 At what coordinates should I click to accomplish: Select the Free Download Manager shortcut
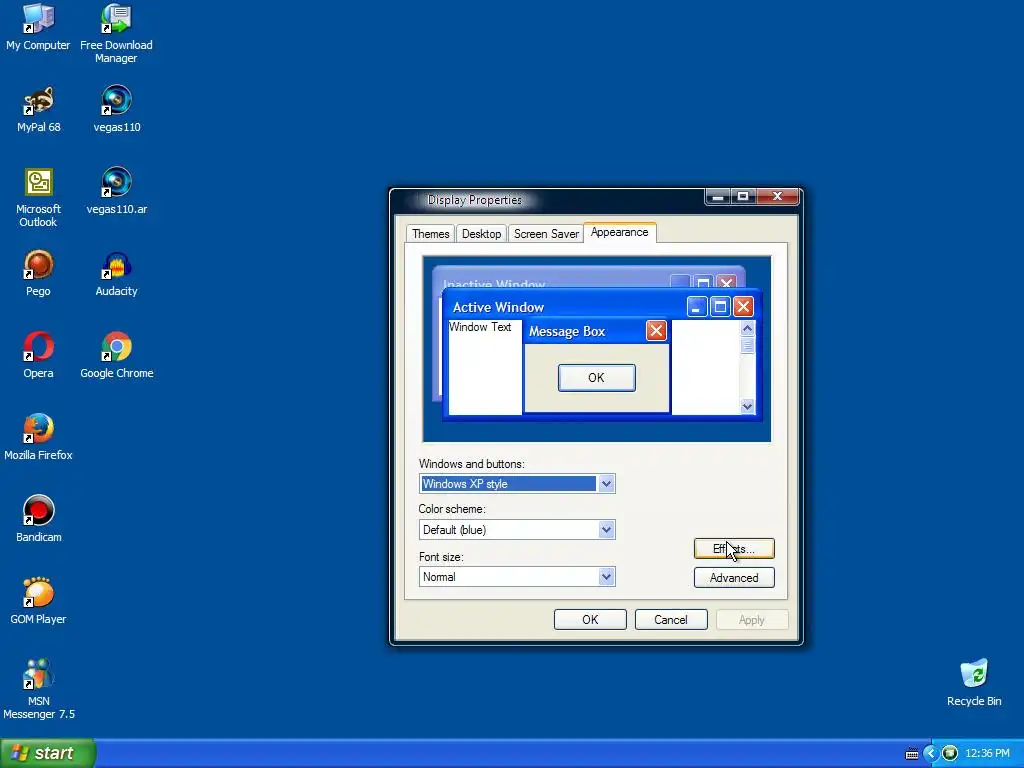116,34
